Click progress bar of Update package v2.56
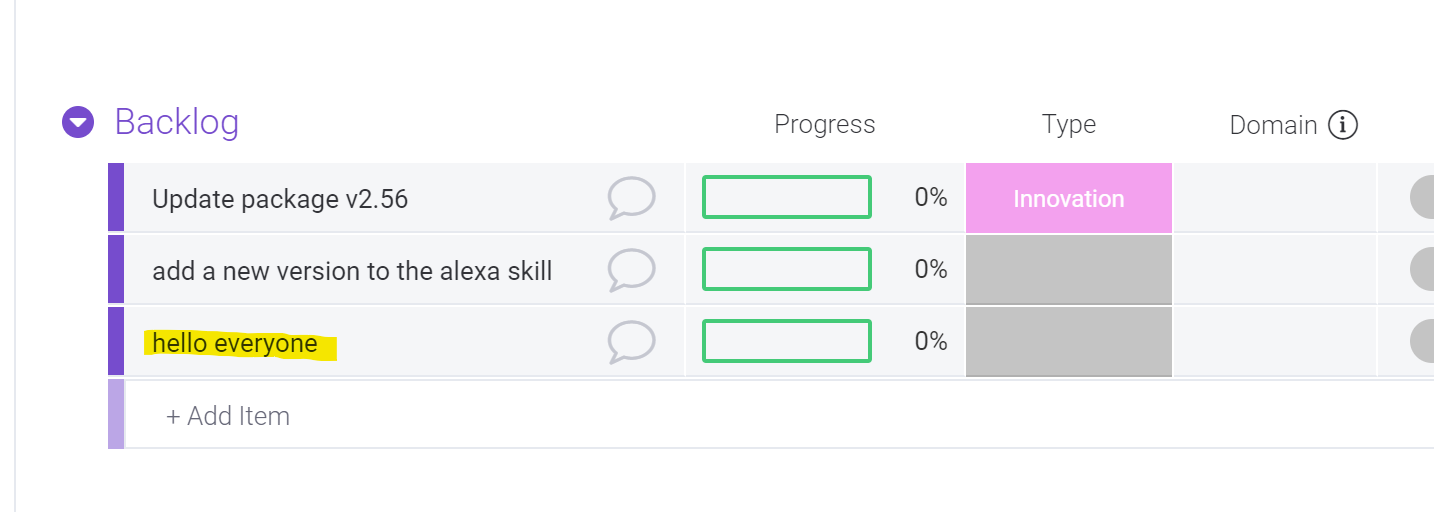This screenshot has width=1434, height=512. pos(786,197)
